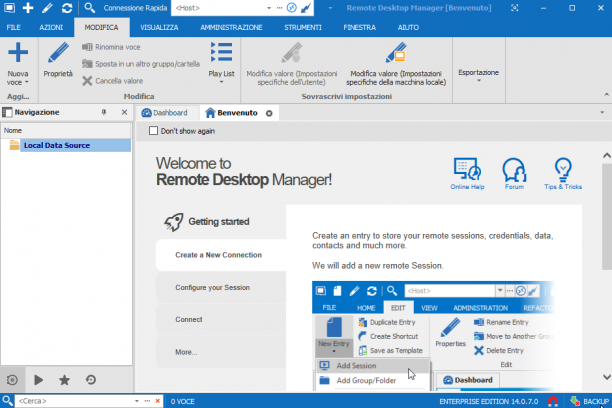
Task: Click Modifica valore impostazioni specifiche dell'utente
Action: click(292, 64)
